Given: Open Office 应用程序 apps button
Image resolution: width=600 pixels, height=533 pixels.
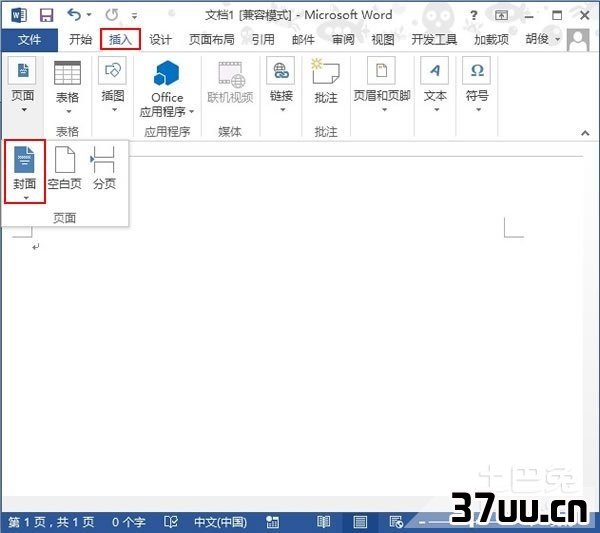Looking at the screenshot, I should point(167,89).
